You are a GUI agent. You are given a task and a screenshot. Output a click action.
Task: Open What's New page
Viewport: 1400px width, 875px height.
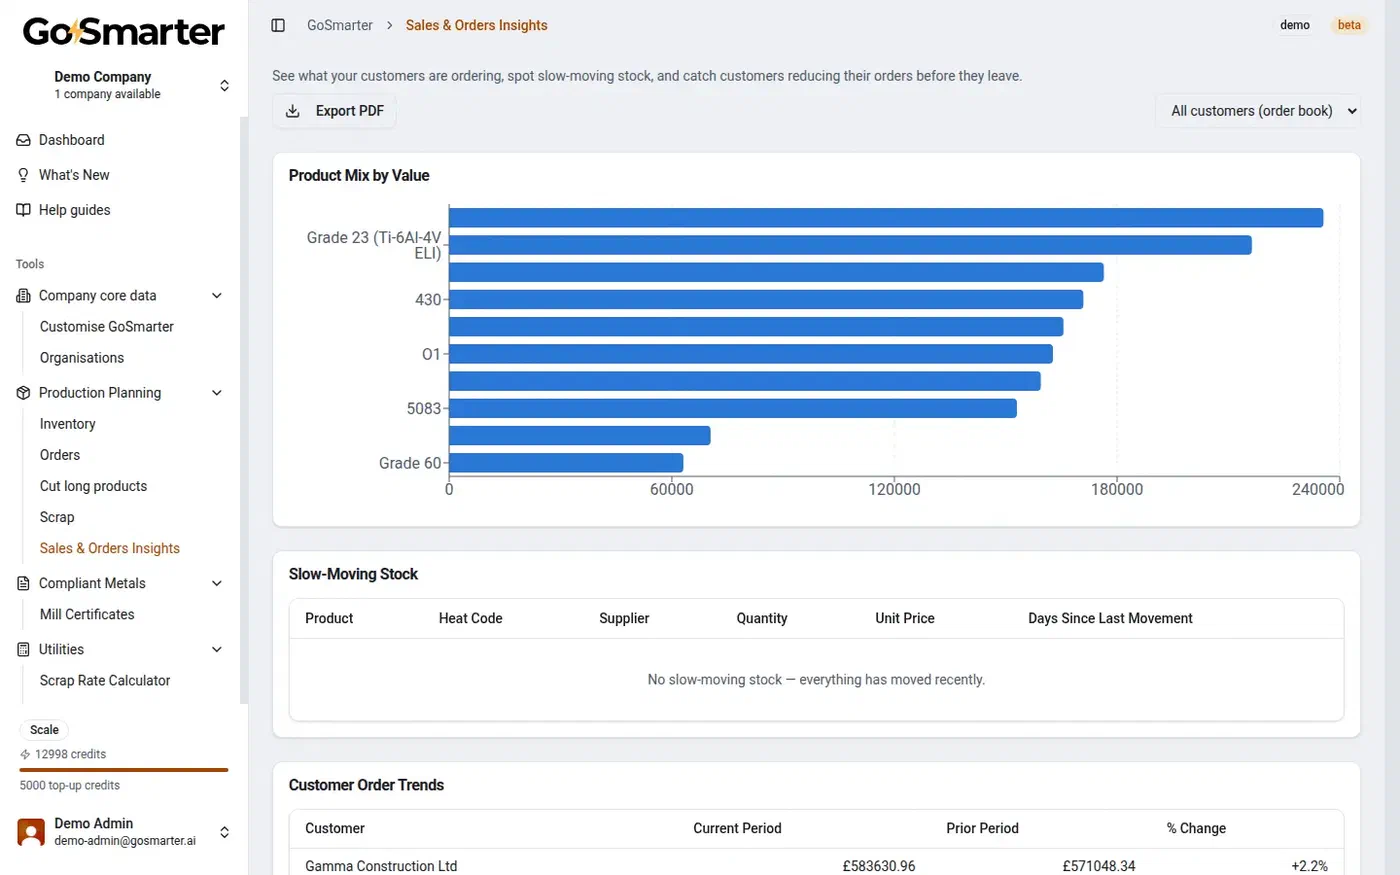(74, 175)
